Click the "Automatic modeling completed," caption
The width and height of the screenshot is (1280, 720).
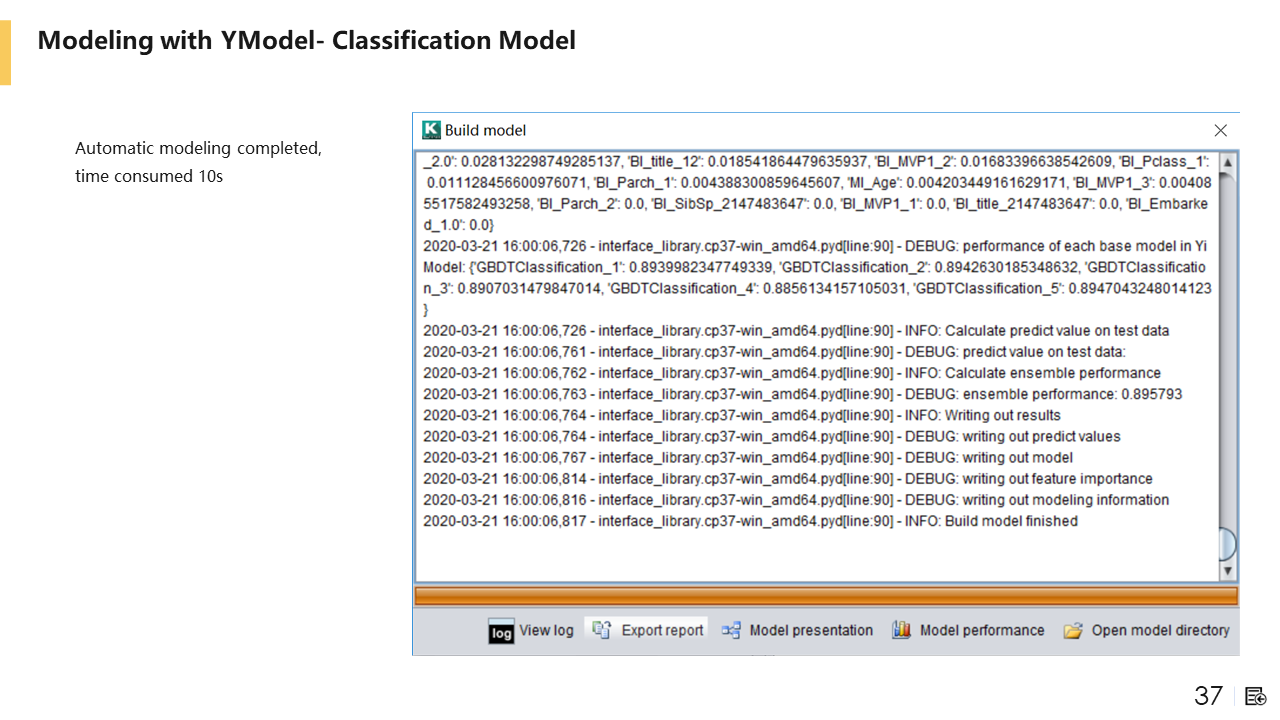click(198, 149)
